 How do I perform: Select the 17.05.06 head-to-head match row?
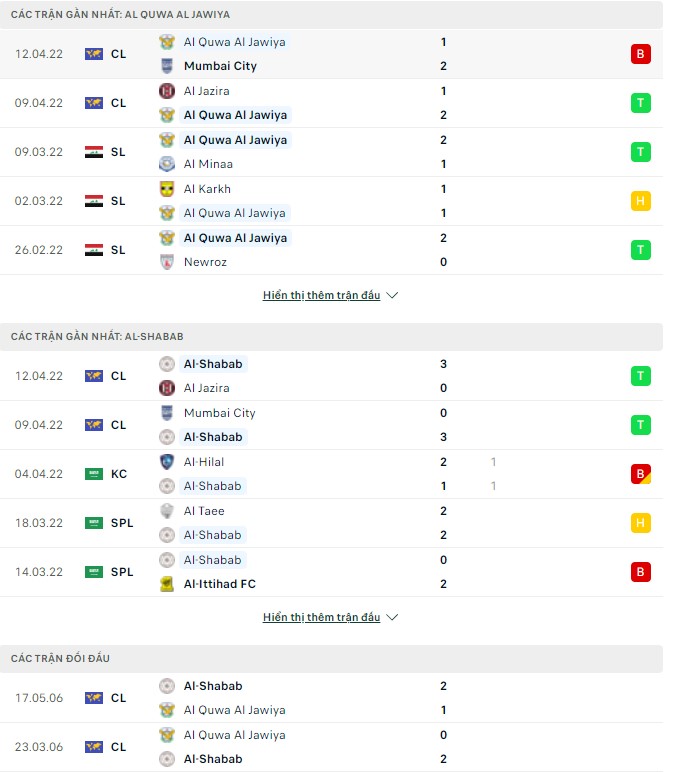point(331,698)
